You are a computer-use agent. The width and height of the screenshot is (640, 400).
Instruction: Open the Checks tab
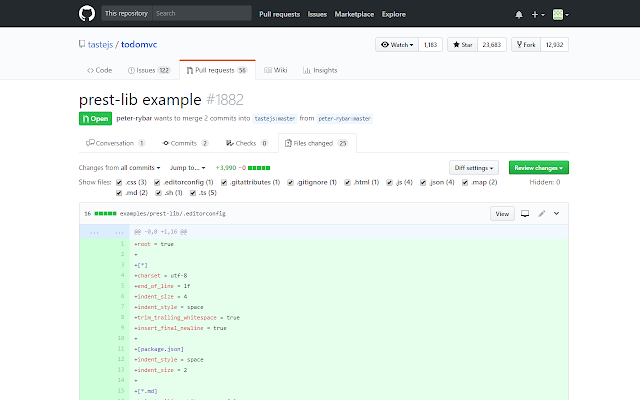247,143
